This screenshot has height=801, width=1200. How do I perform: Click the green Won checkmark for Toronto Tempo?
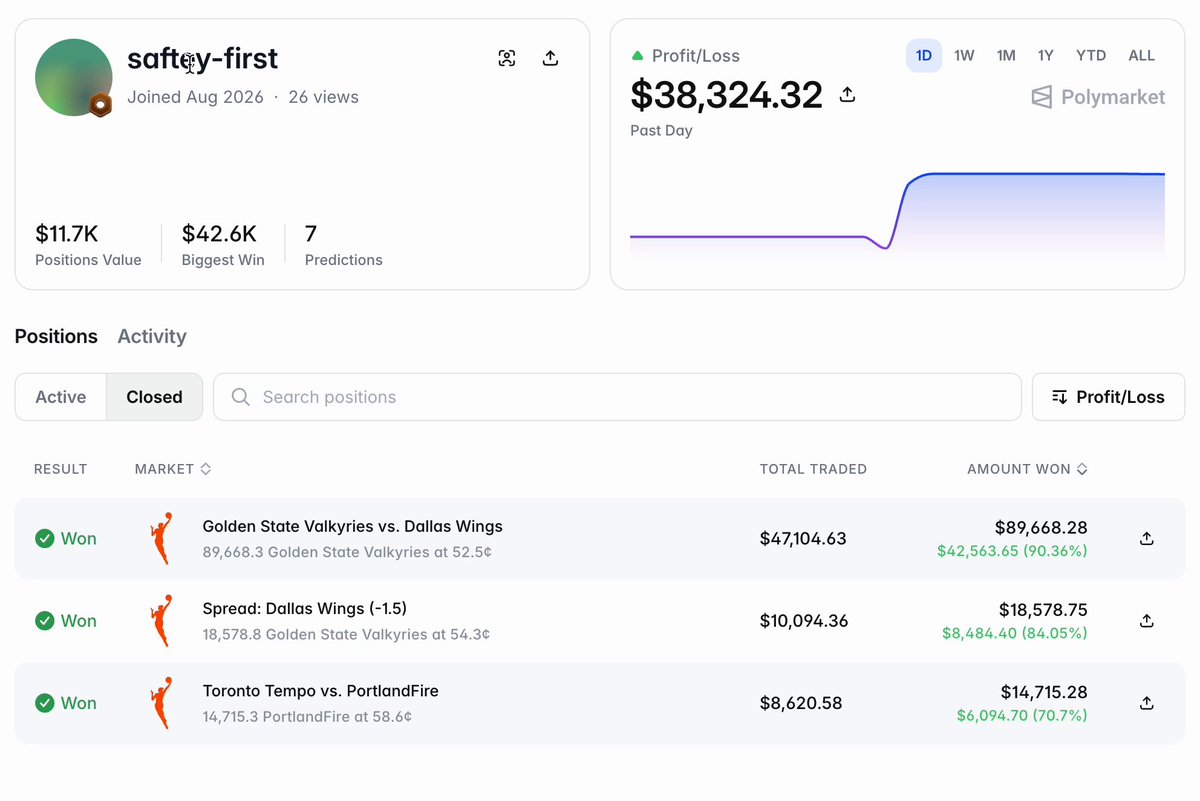(45, 703)
